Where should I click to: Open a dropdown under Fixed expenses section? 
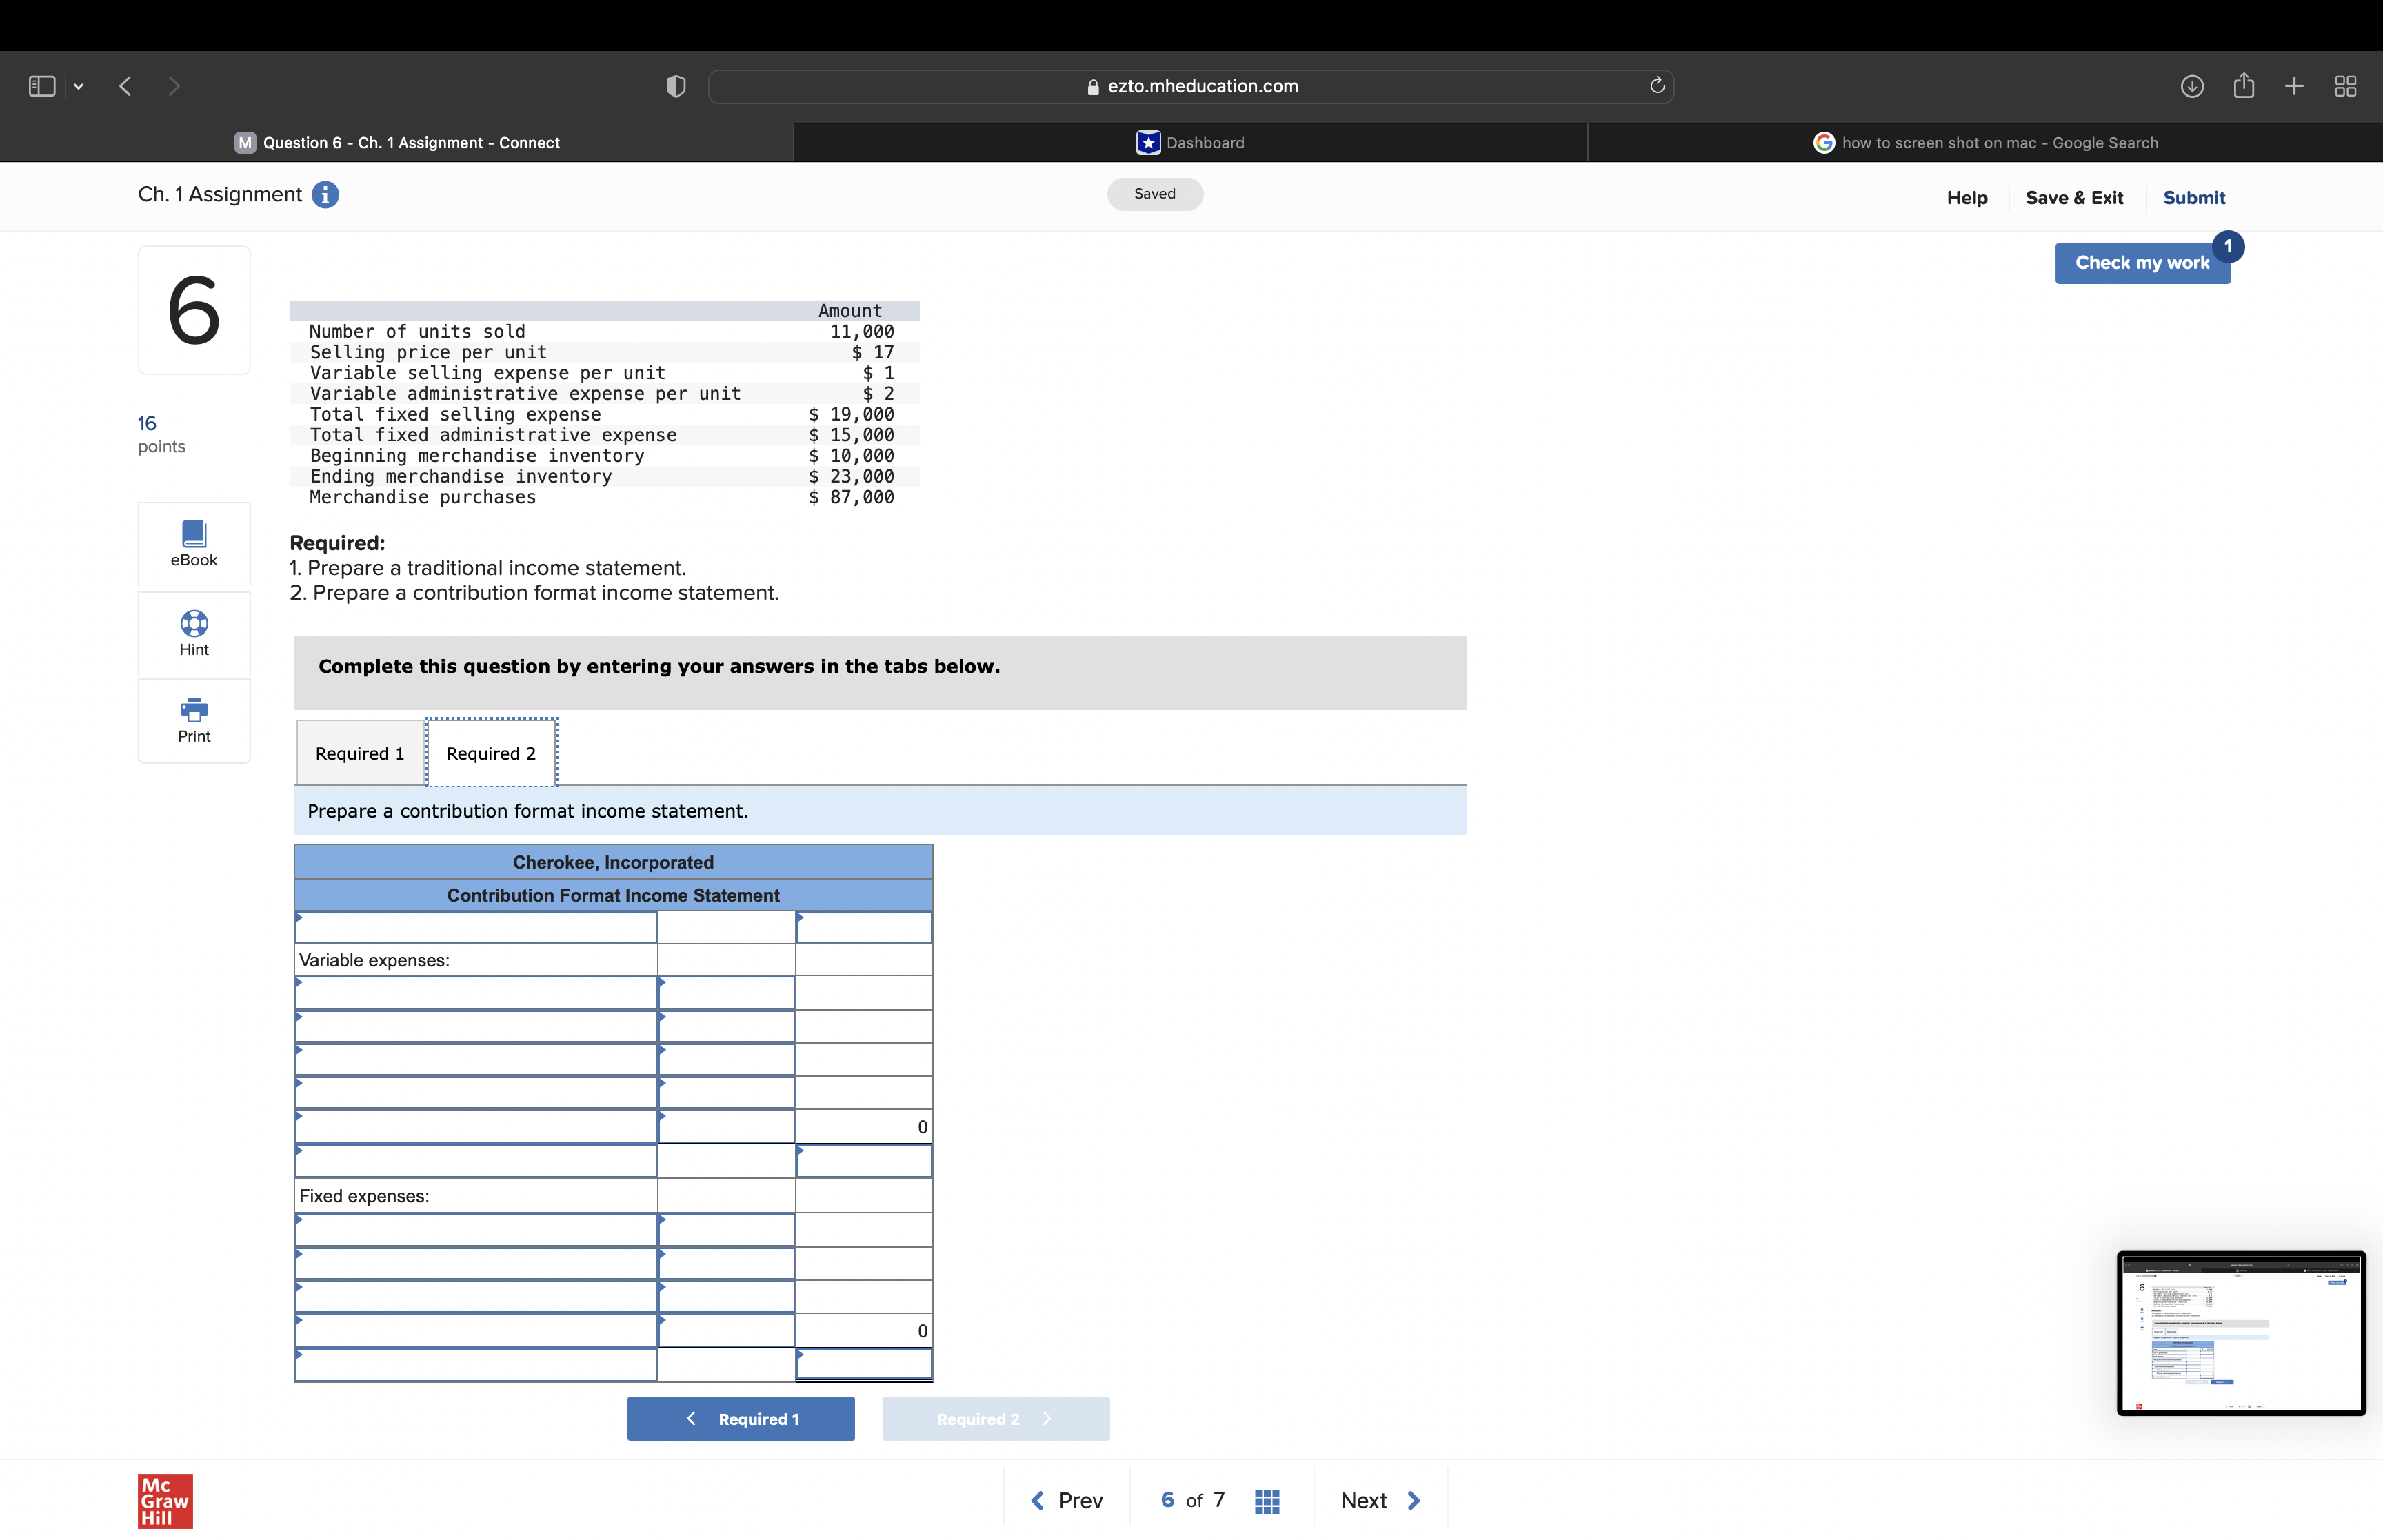[x=475, y=1229]
